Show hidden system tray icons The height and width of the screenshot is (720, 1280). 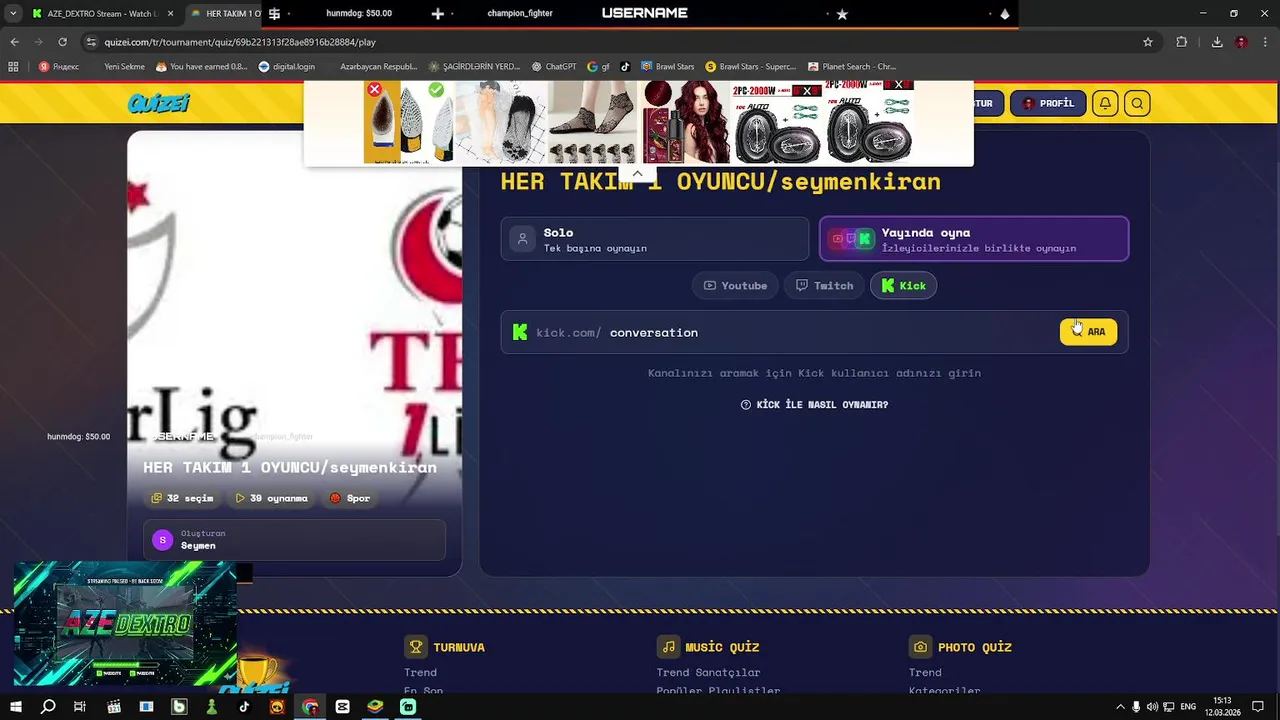[x=1120, y=707]
